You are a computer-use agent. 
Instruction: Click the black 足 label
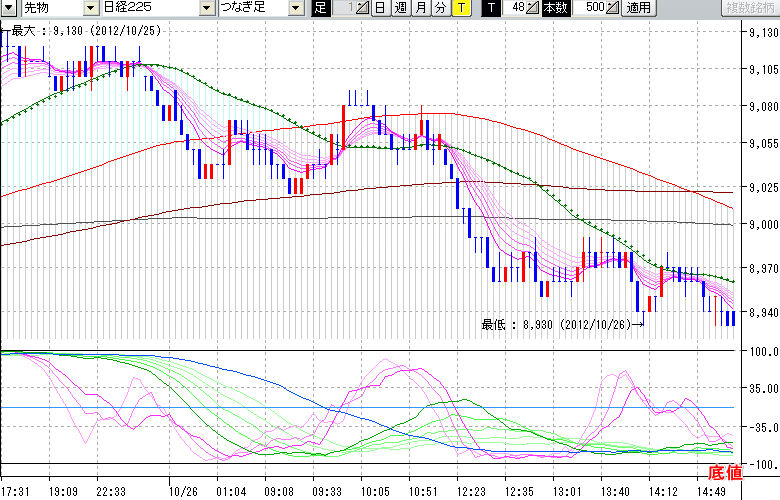click(x=320, y=8)
